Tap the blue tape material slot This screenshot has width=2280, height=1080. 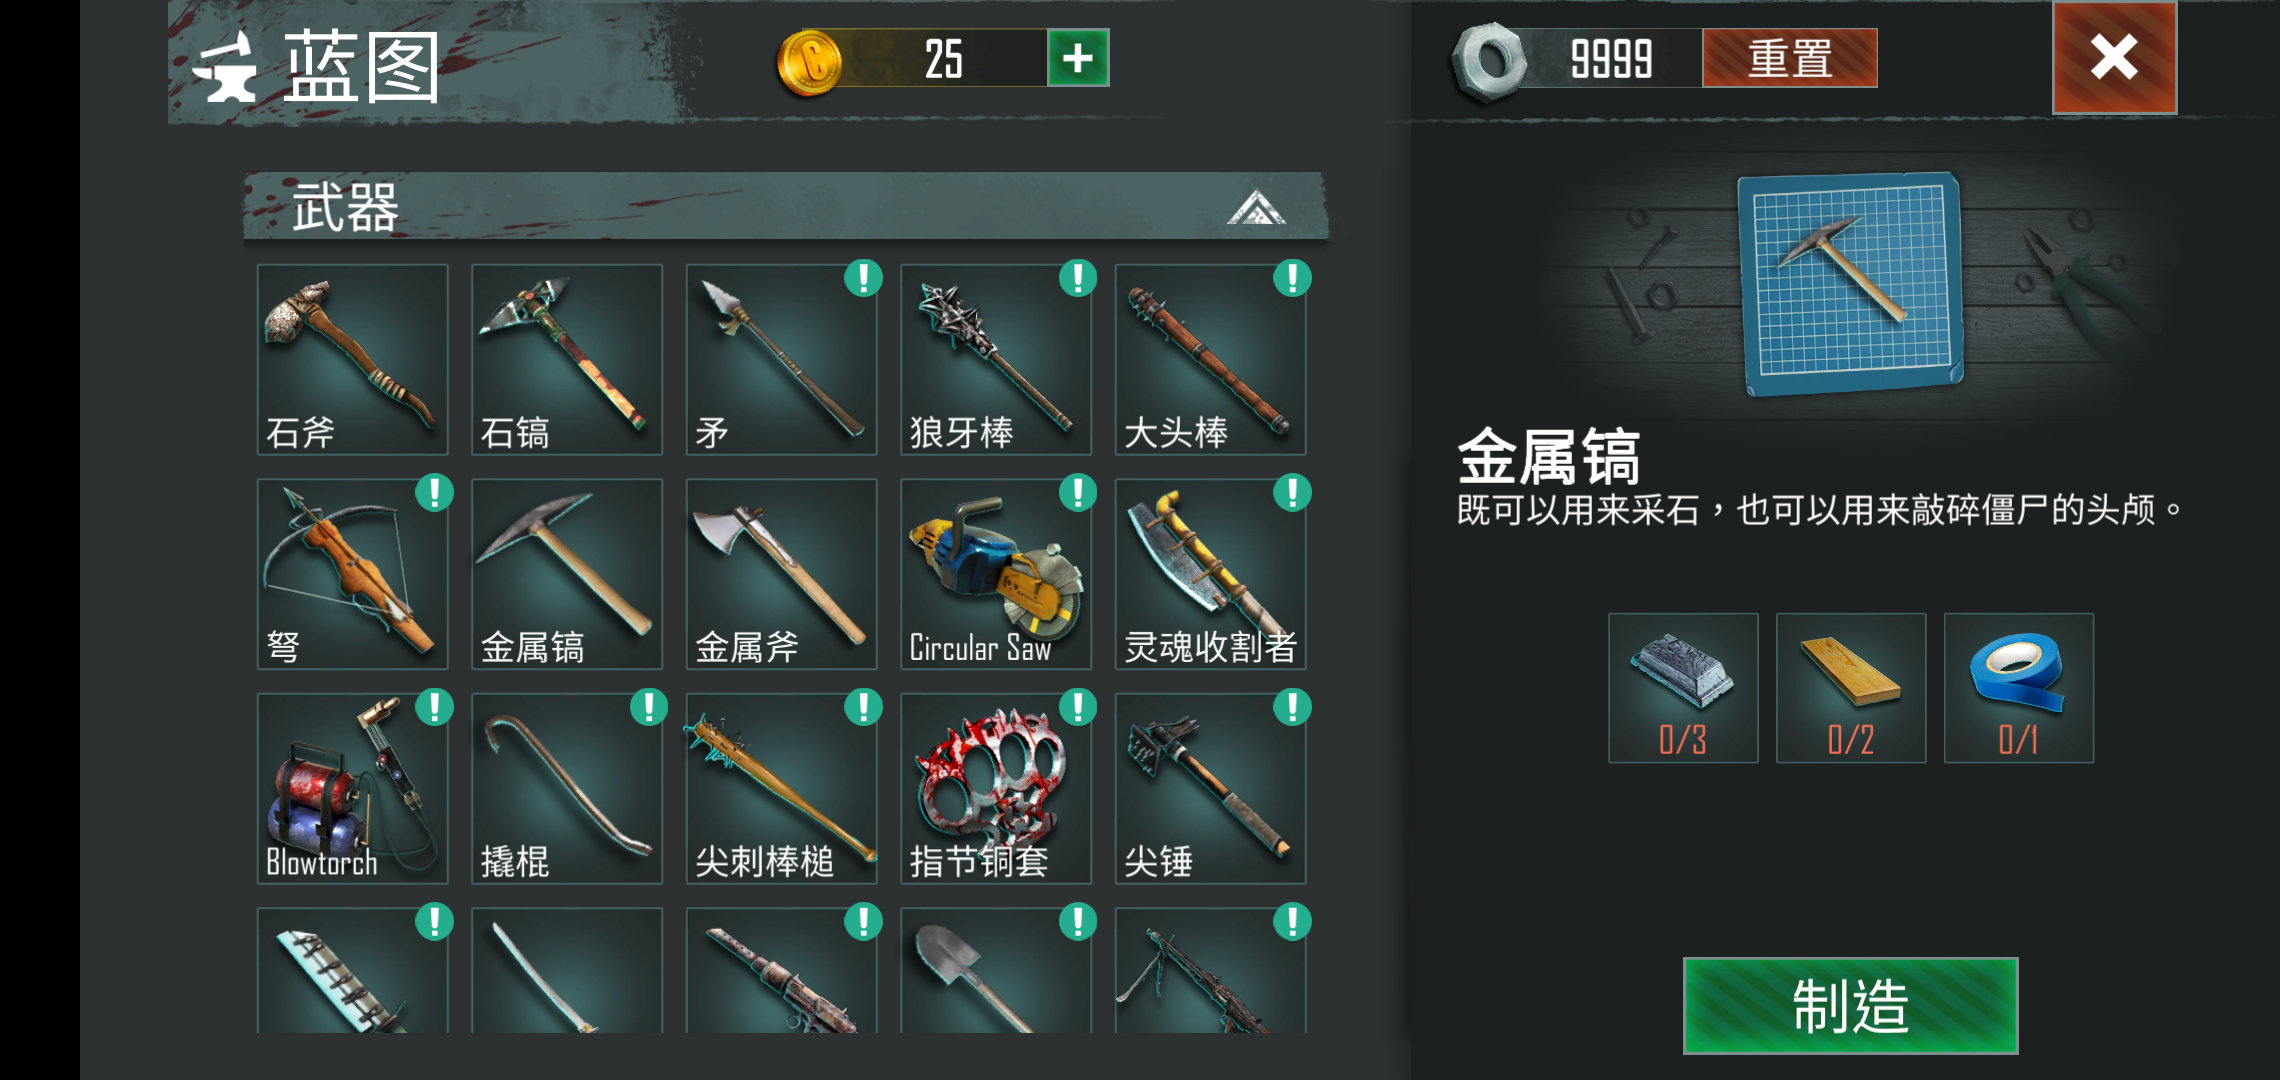click(x=2018, y=688)
